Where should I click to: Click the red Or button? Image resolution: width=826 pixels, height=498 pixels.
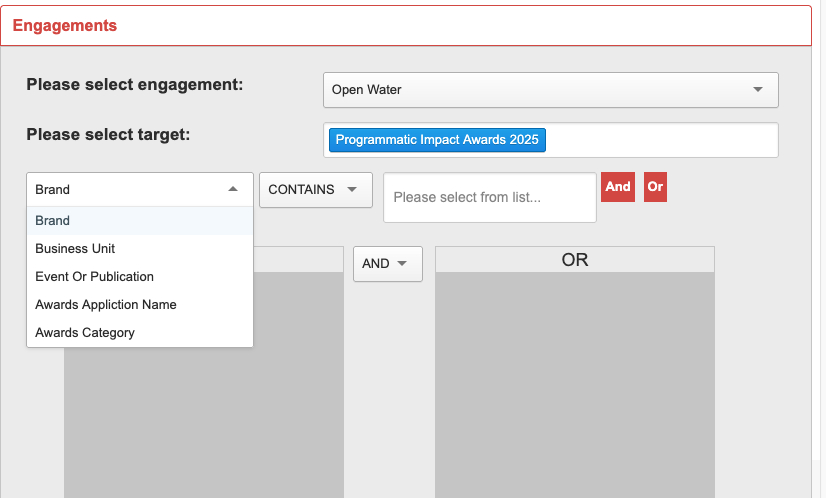coord(655,187)
